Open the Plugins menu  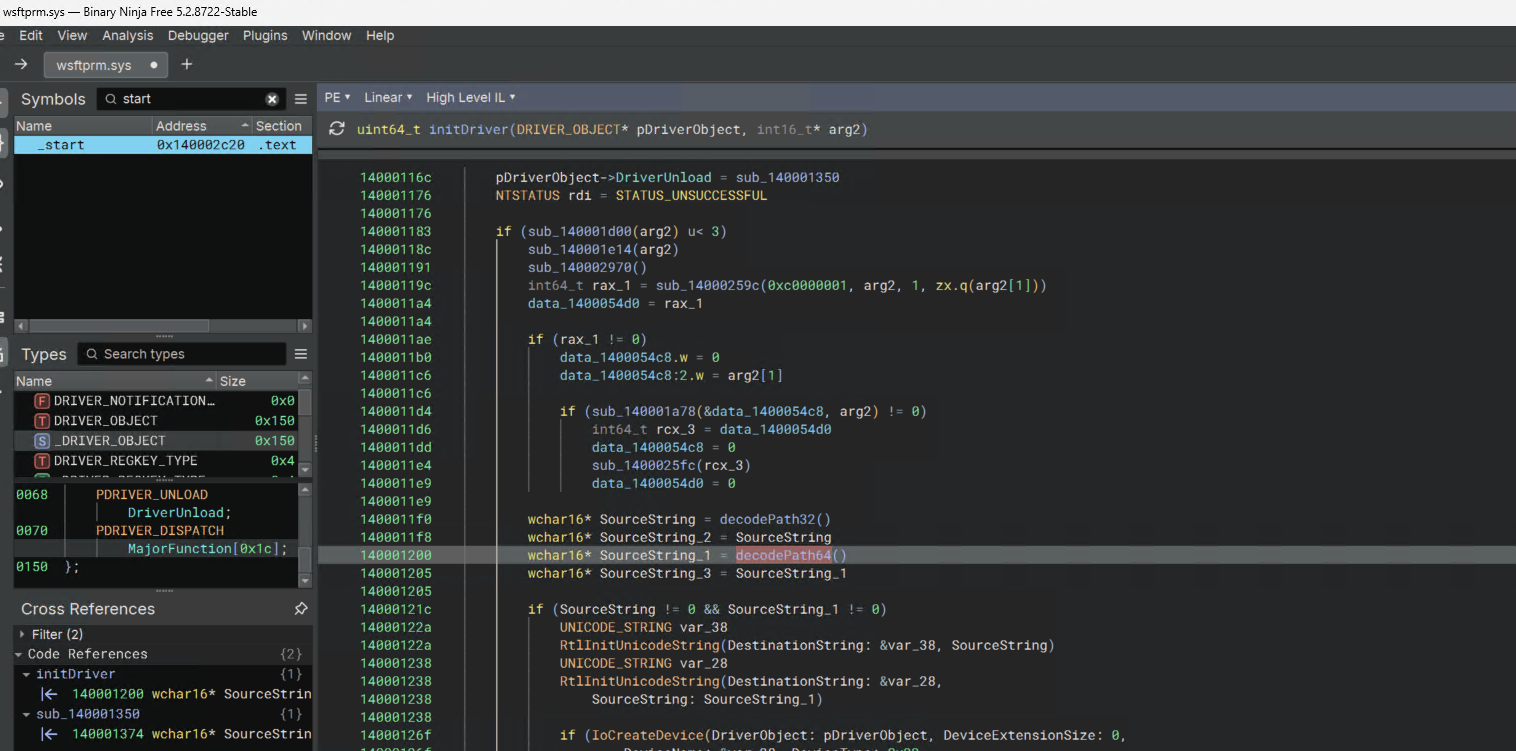(265, 35)
